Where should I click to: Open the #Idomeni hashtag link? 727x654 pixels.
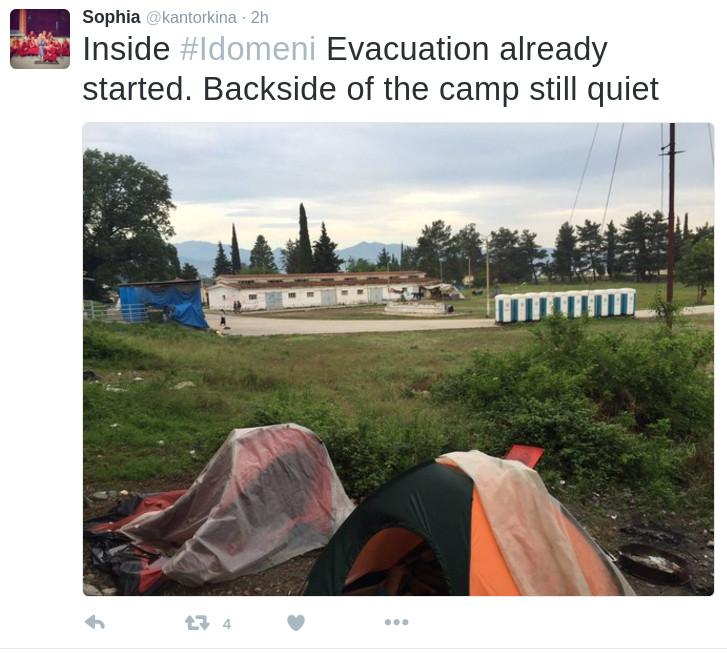[248, 49]
